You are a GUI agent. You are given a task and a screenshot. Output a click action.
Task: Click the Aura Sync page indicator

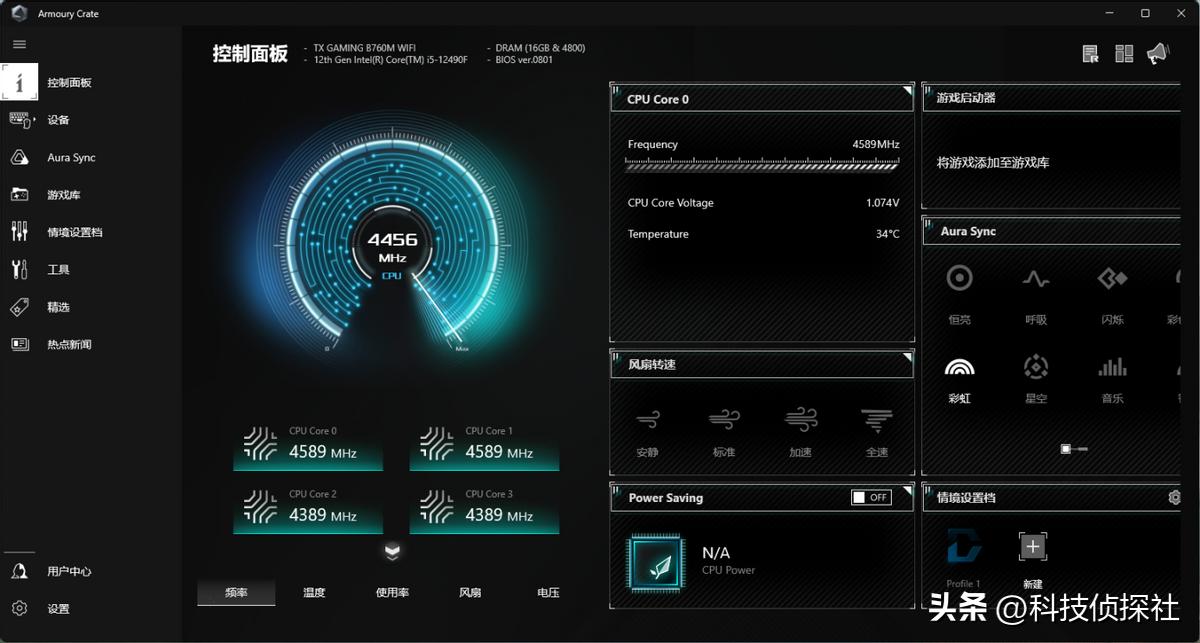click(x=1074, y=449)
